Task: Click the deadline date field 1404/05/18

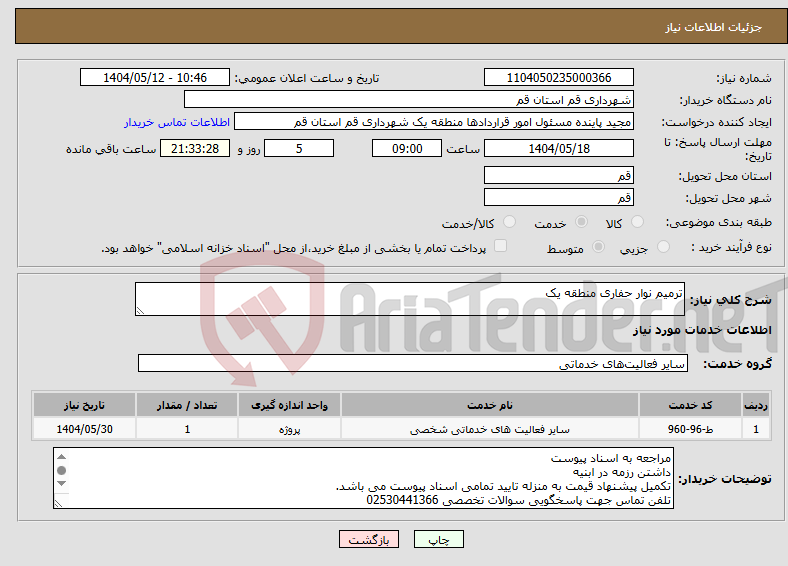Action: click(558, 148)
